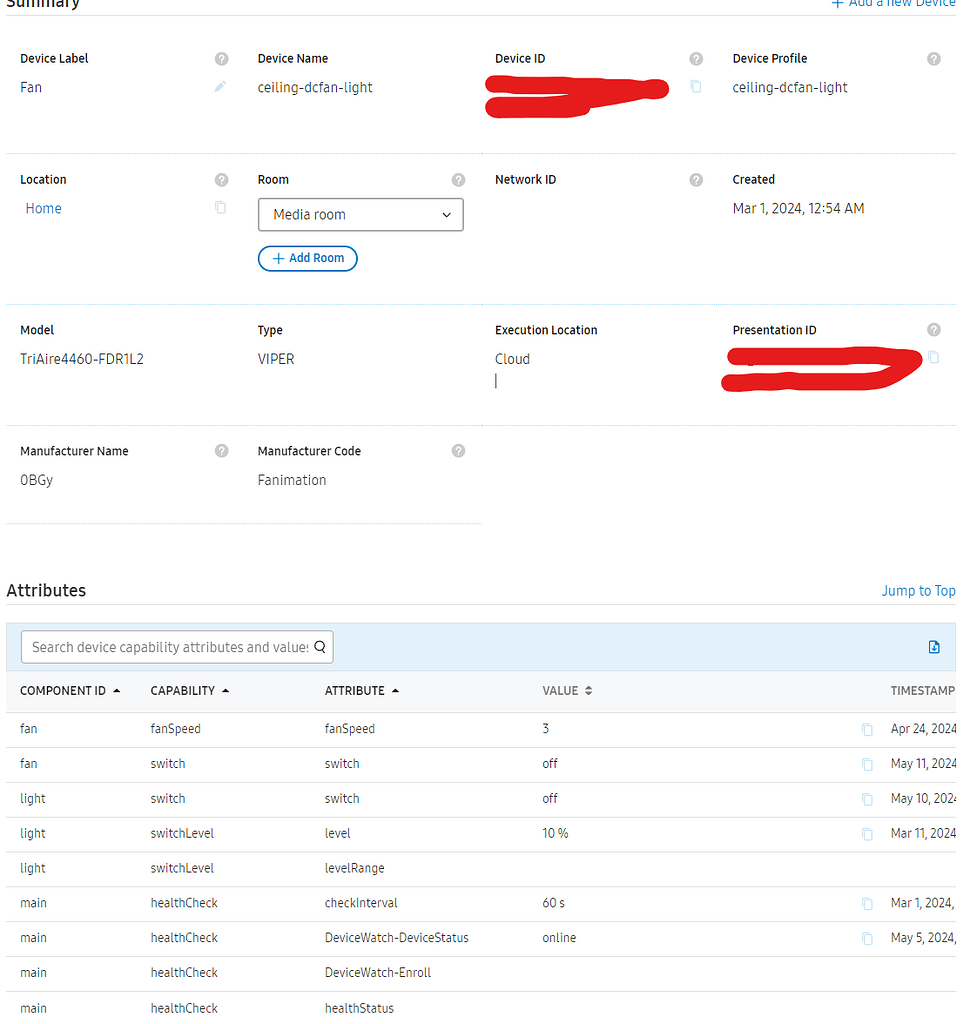Edit the Fan device label via the pencil icon
The width and height of the screenshot is (976, 1024).
point(220,87)
